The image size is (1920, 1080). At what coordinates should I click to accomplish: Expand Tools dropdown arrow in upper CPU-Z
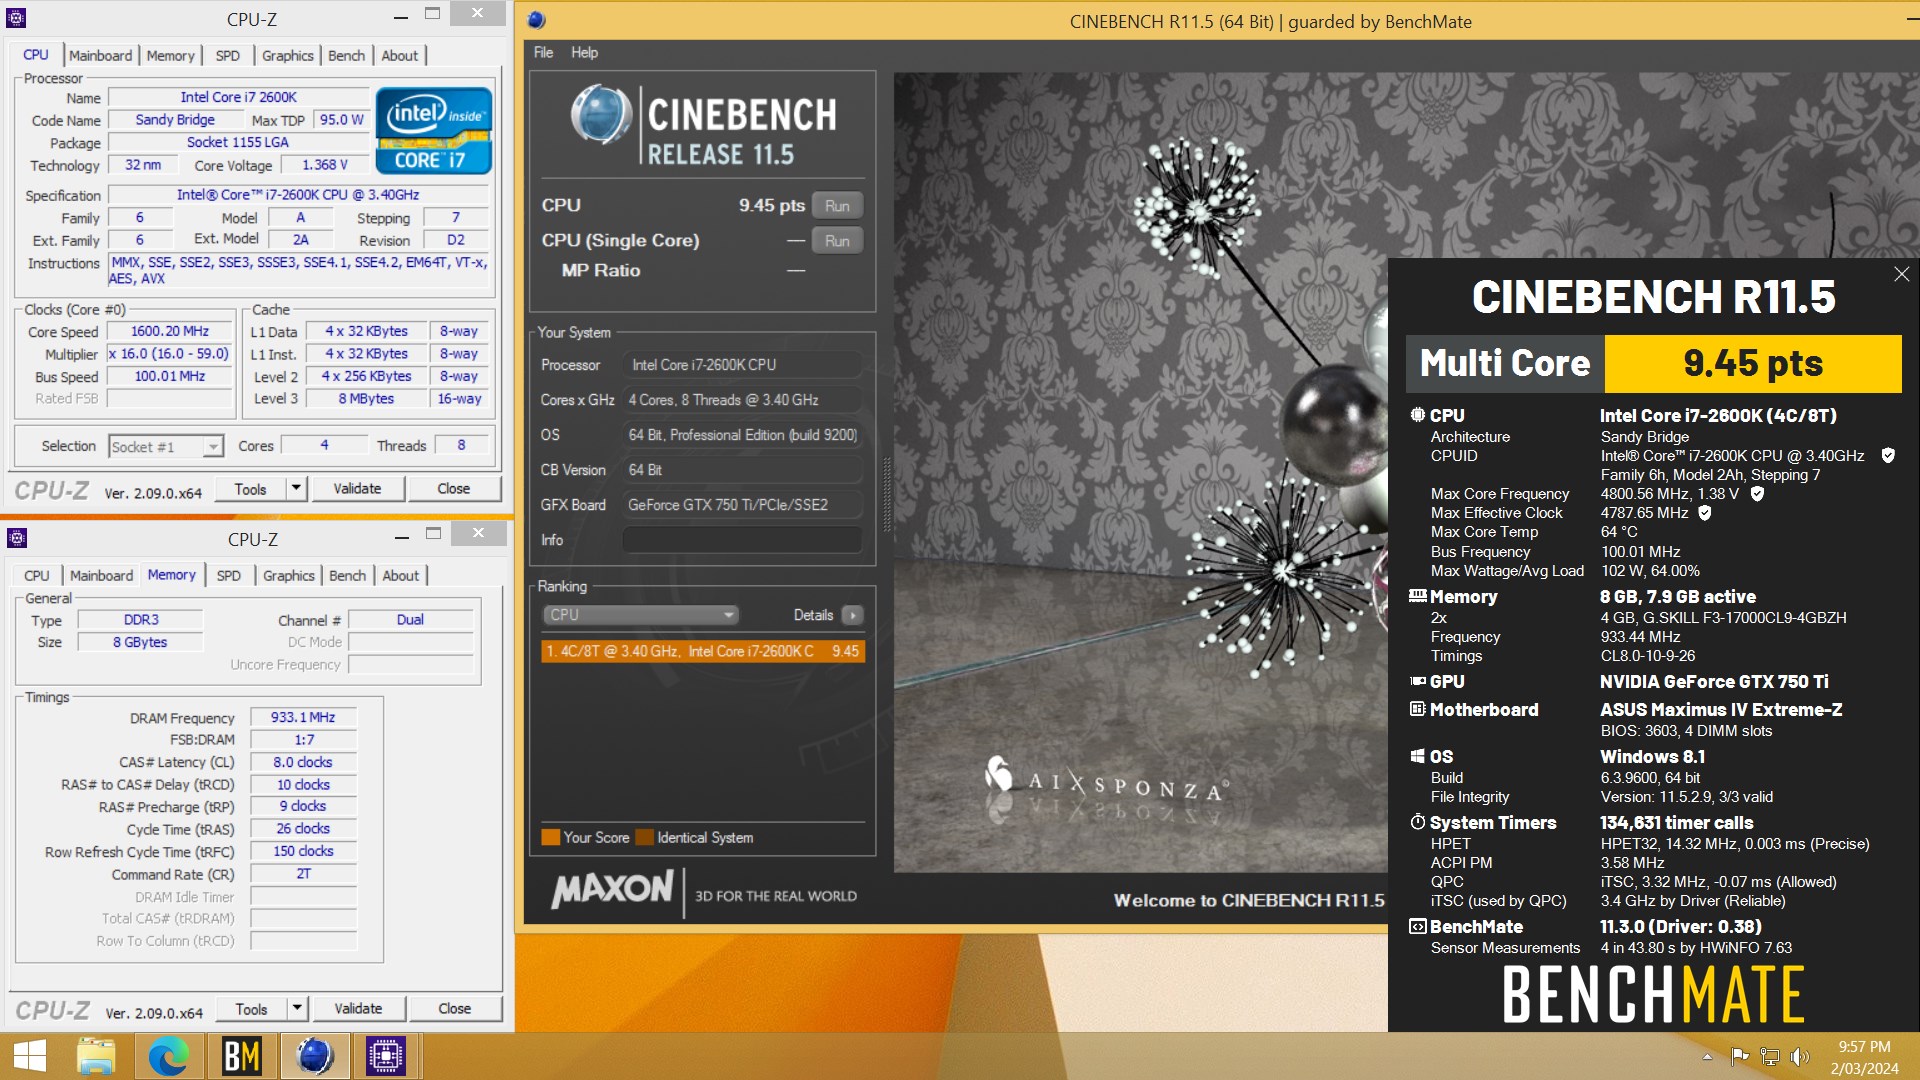[x=295, y=489]
